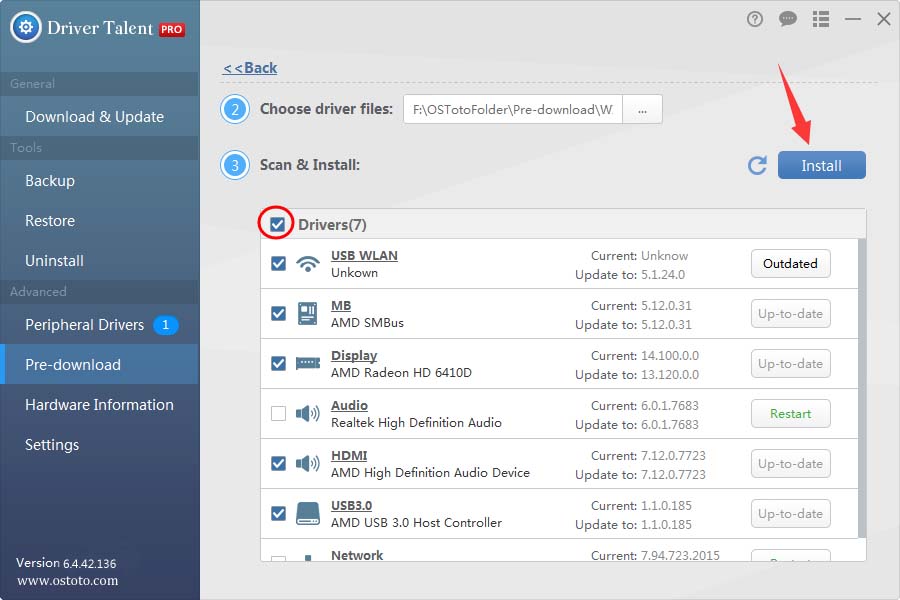
Task: Open the help question mark icon
Action: point(755,20)
